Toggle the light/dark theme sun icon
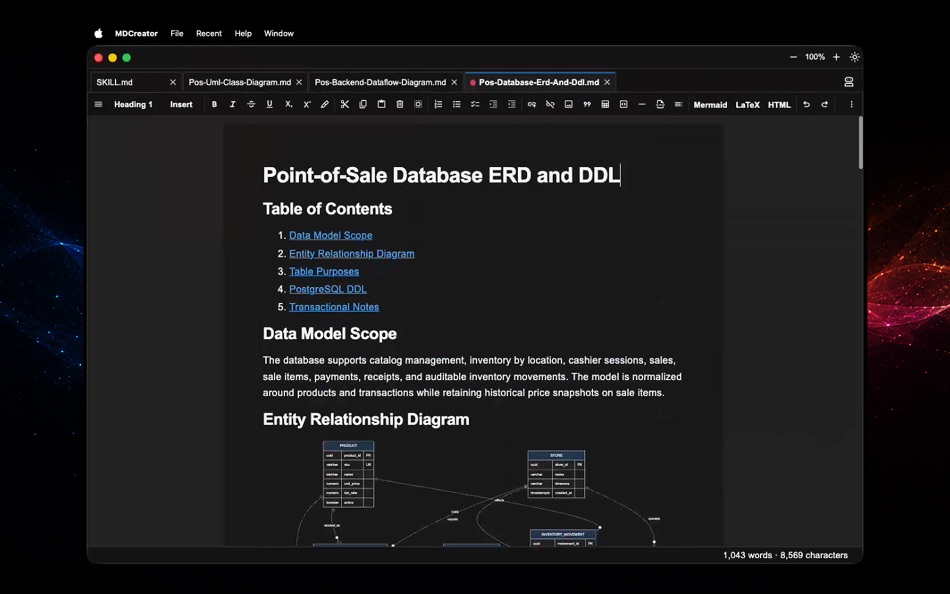Screen dimensions: 950x594 click(854, 57)
